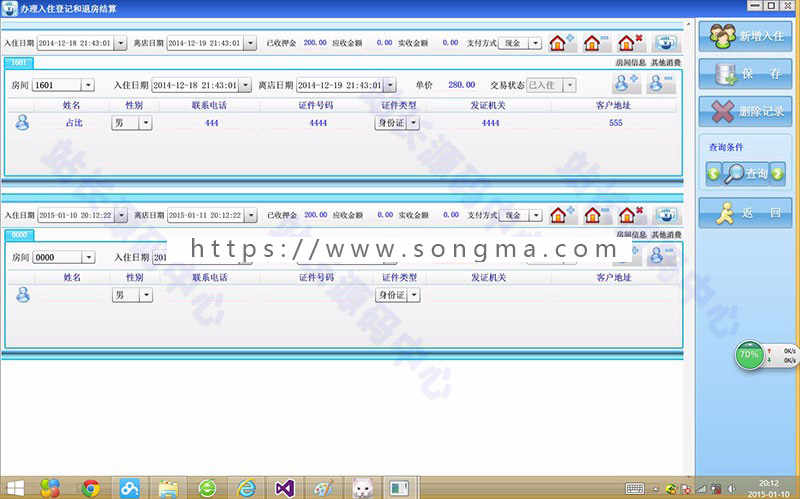Click the blue cloud app taskbar icon
The width and height of the screenshot is (800, 499).
coord(130,488)
